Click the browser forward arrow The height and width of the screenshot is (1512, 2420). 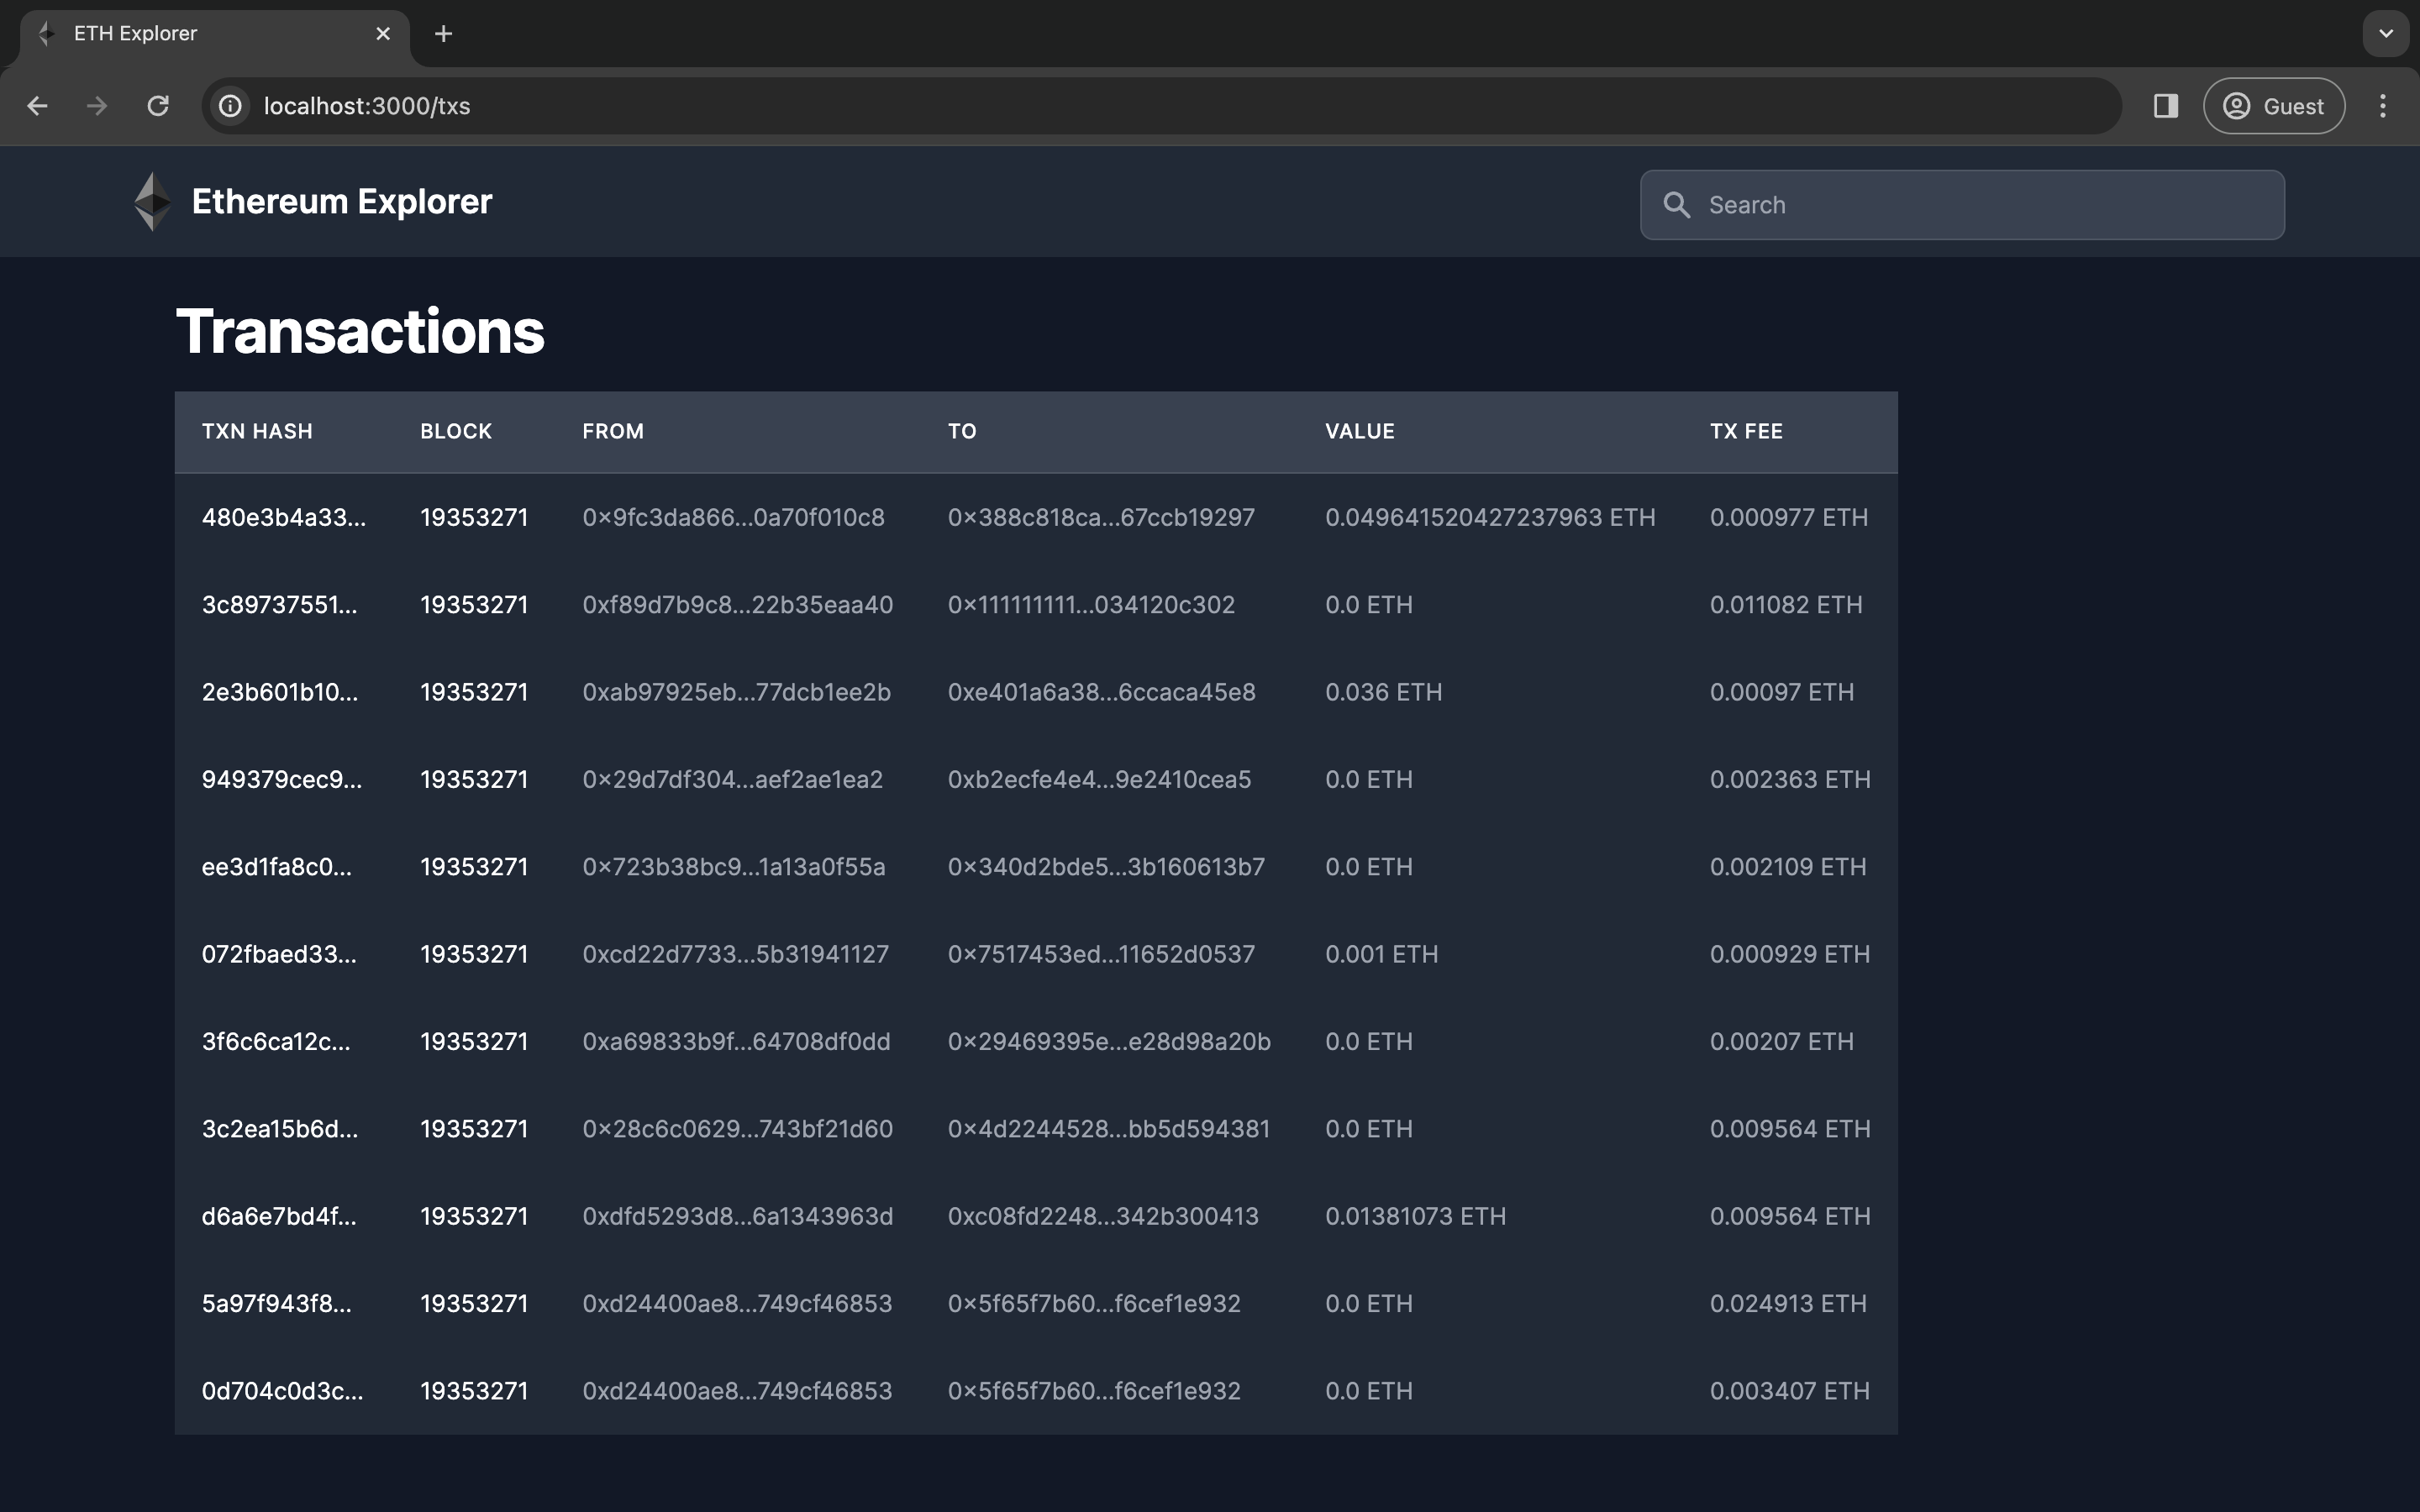[x=97, y=106]
